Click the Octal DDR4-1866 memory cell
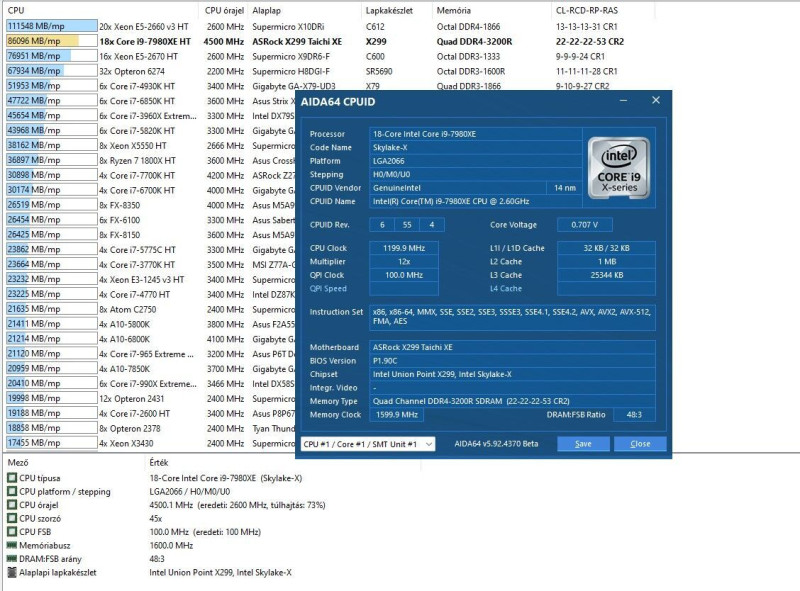This screenshot has width=800, height=591. (468, 27)
